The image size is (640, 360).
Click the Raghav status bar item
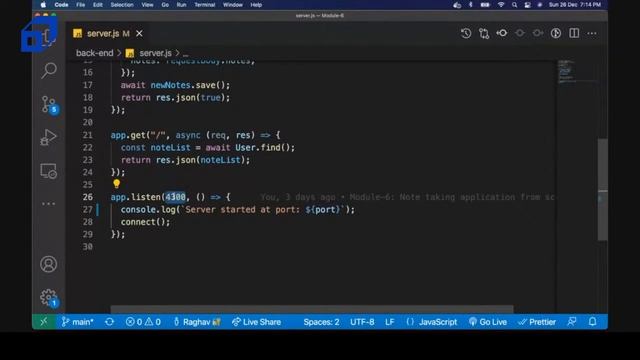point(197,322)
